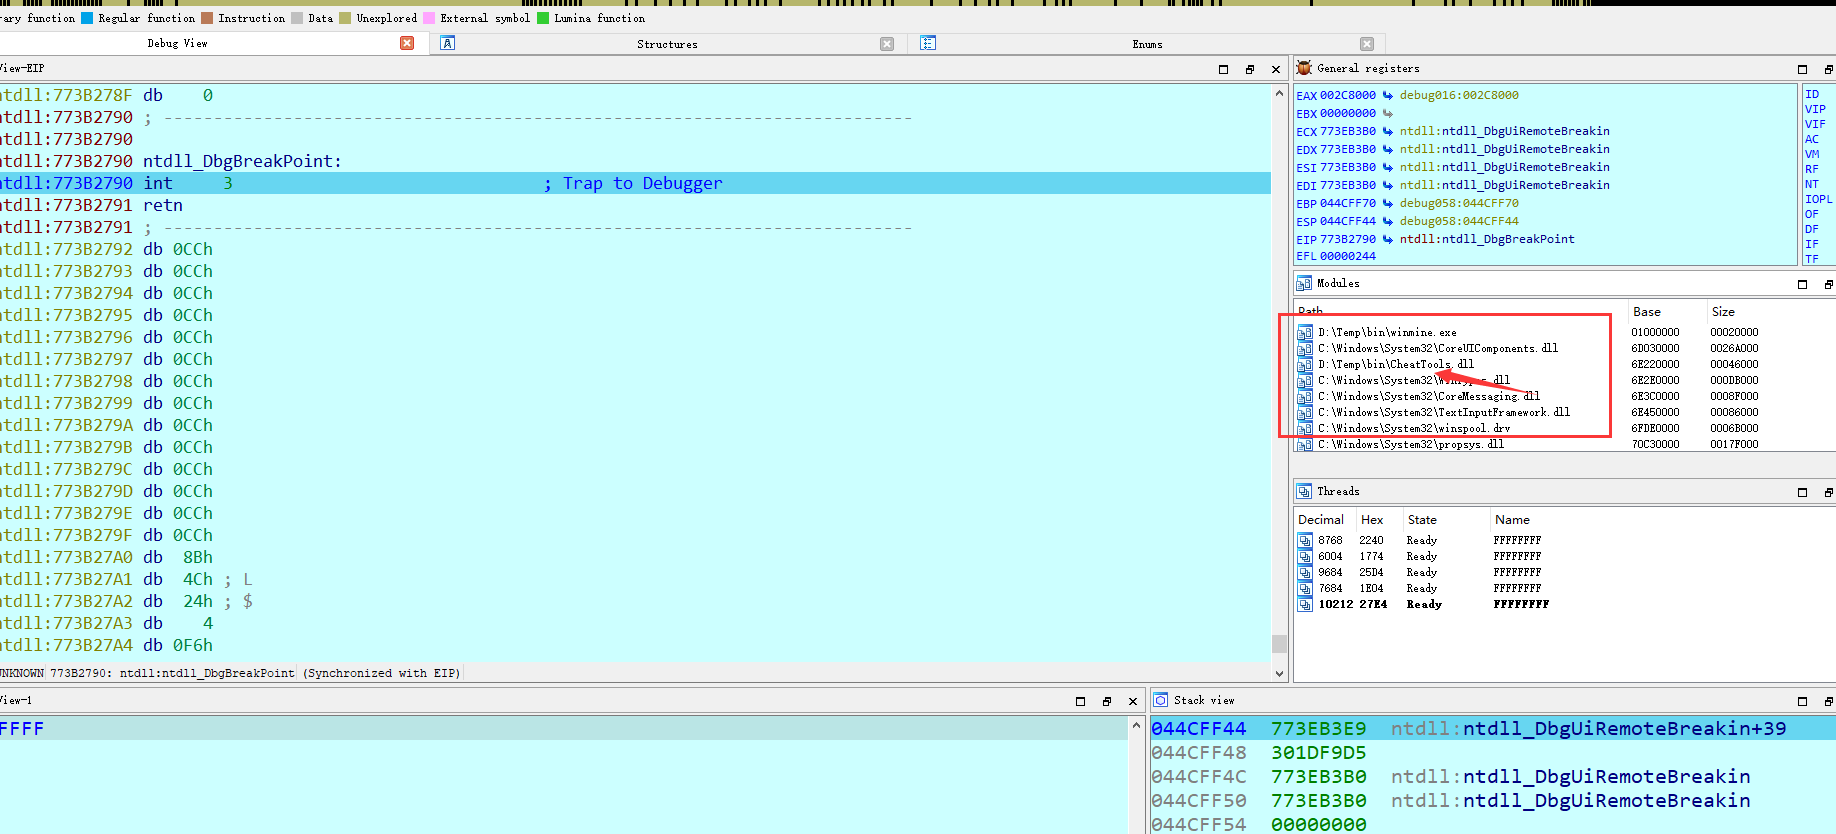Click the module icon for TextInputFramework.dll
Screen dimensions: 1836x834
[1305, 412]
